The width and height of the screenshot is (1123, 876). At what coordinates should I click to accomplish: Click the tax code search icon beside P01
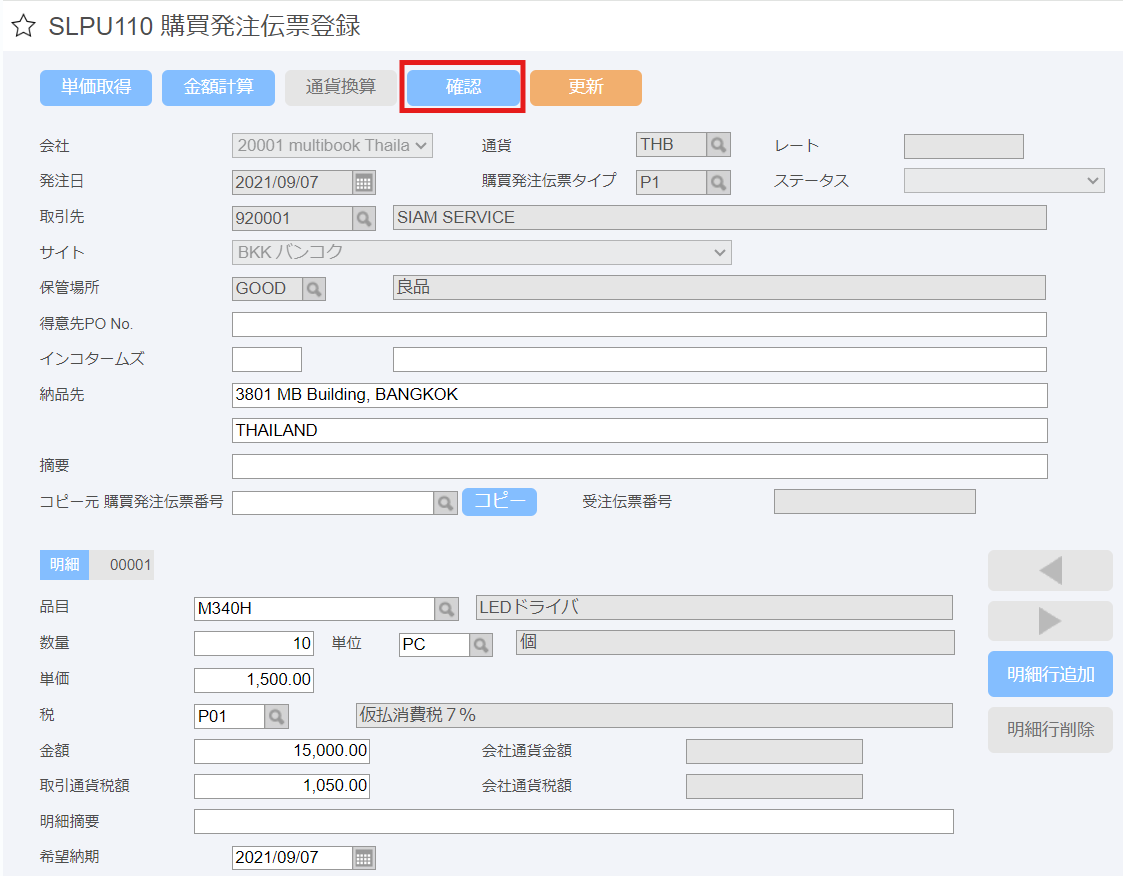[x=276, y=716]
